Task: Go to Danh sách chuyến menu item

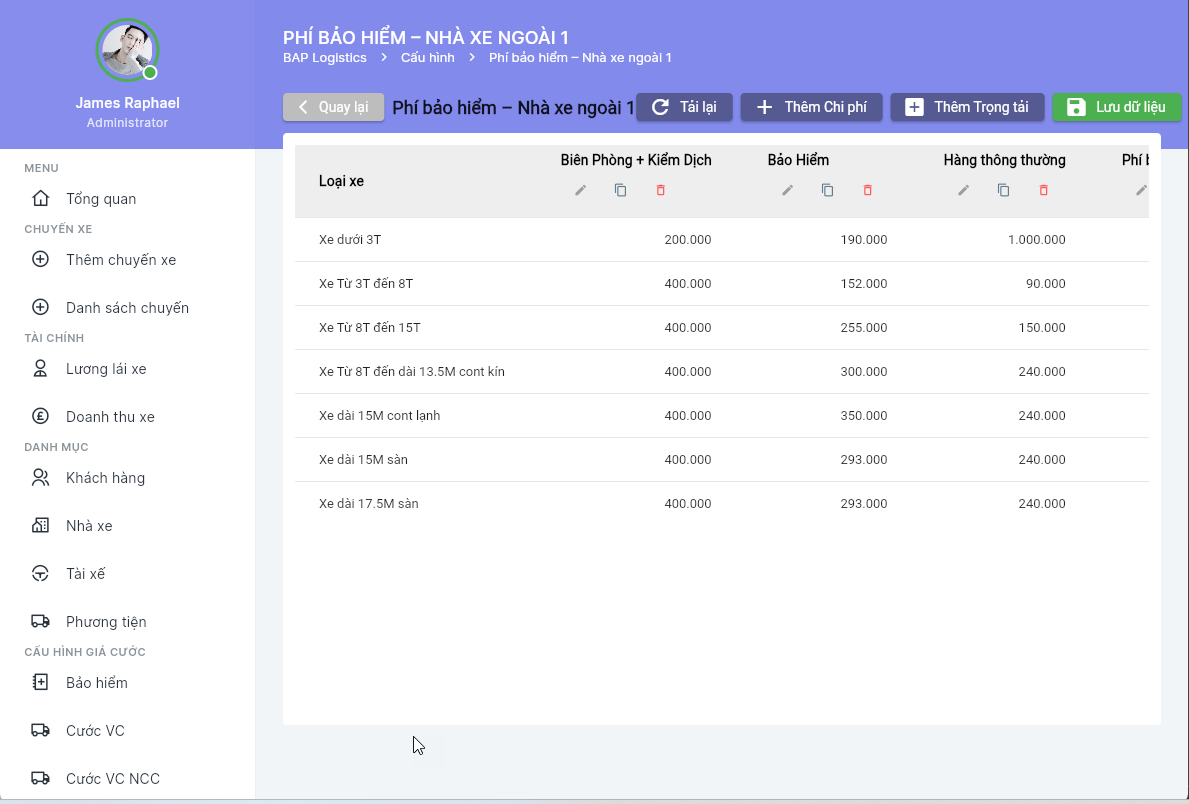Action: point(127,308)
